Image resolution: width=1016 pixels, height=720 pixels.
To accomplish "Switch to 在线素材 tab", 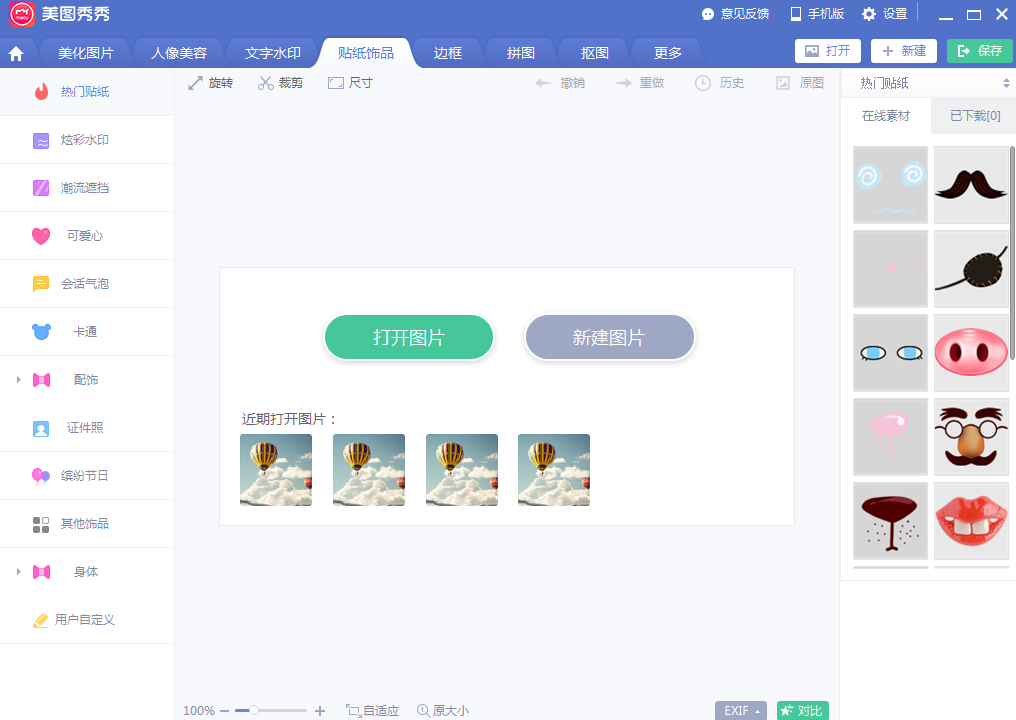I will point(886,116).
